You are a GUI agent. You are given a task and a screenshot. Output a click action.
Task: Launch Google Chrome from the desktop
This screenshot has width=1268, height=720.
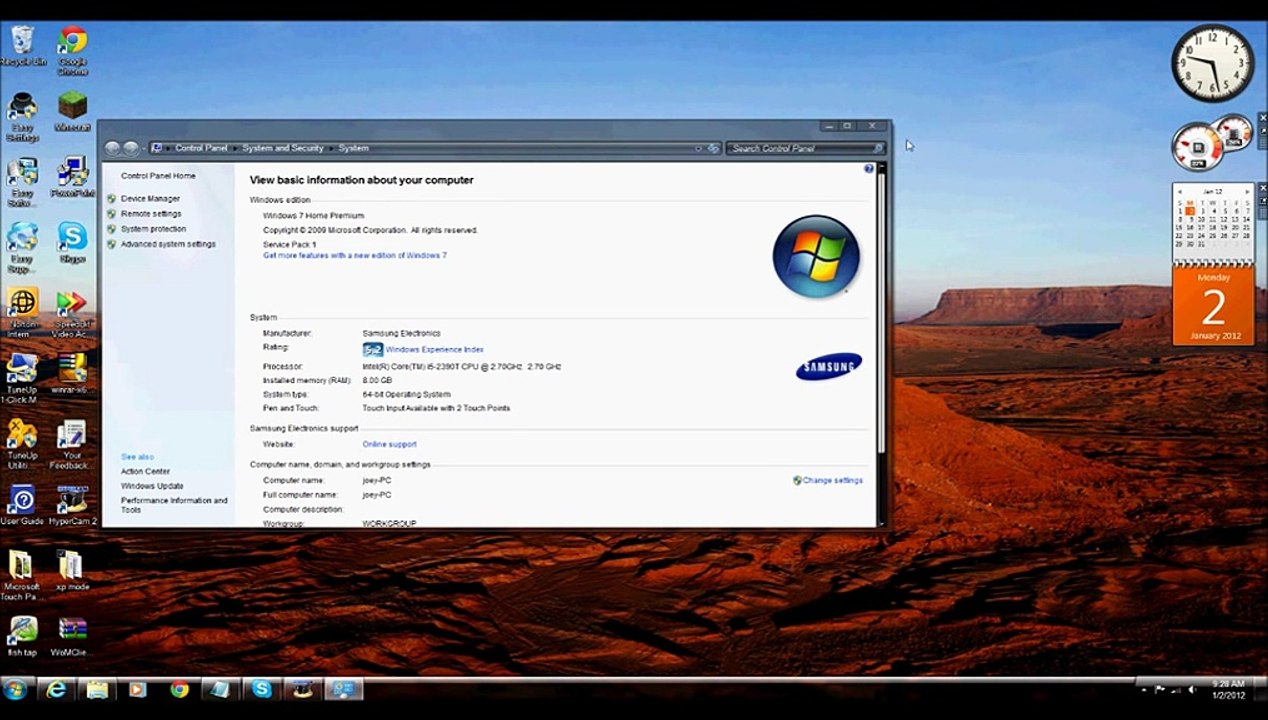pyautogui.click(x=72, y=50)
